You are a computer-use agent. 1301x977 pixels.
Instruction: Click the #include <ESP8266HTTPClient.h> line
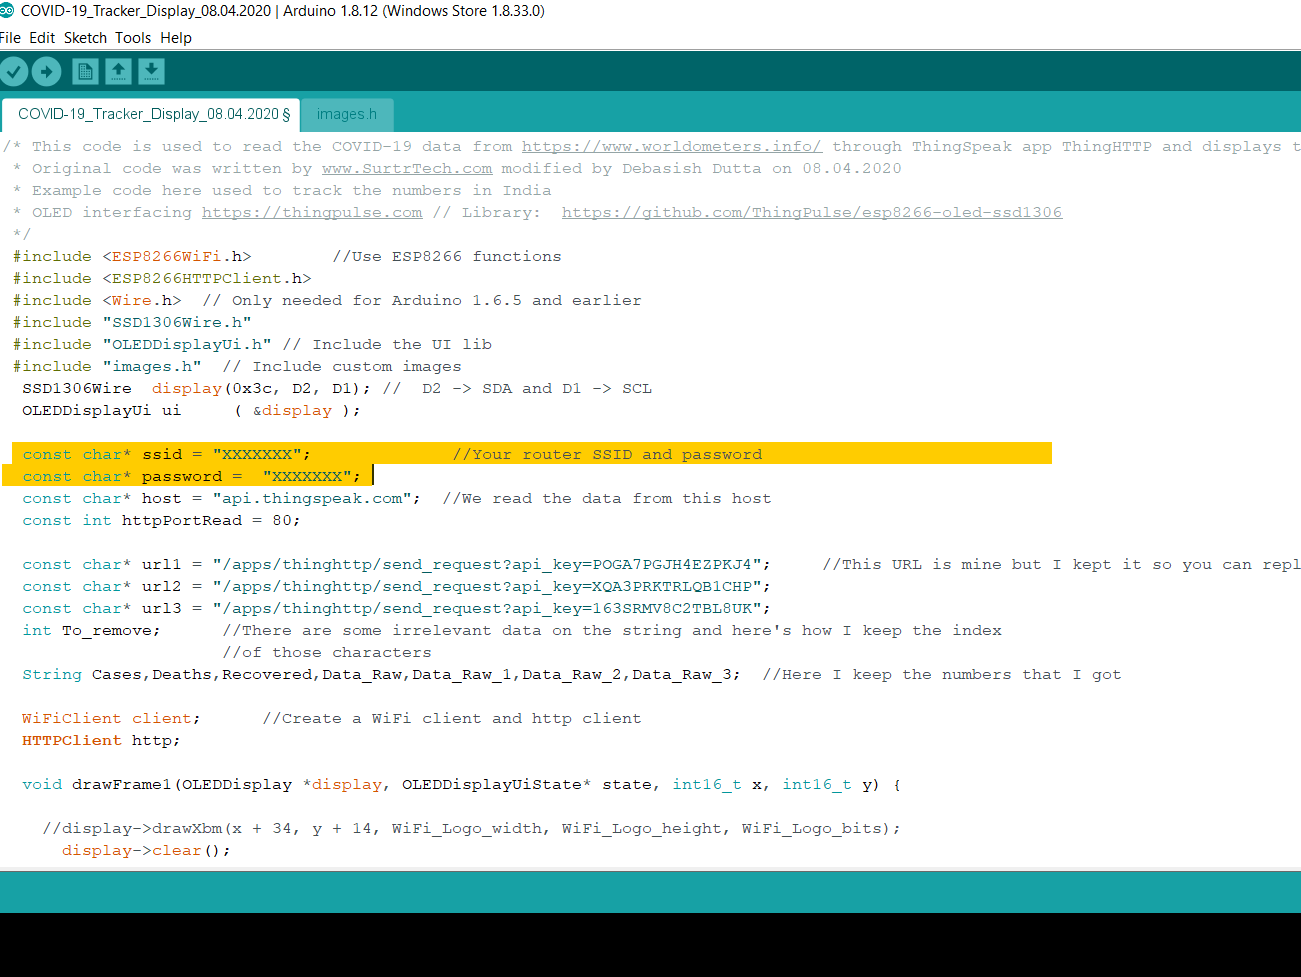[162, 278]
